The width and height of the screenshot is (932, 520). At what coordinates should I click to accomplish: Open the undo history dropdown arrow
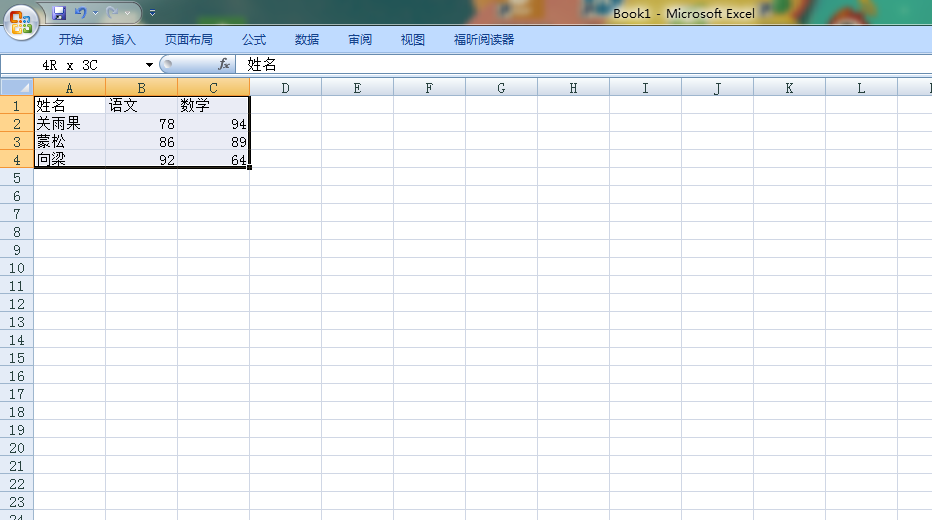95,12
